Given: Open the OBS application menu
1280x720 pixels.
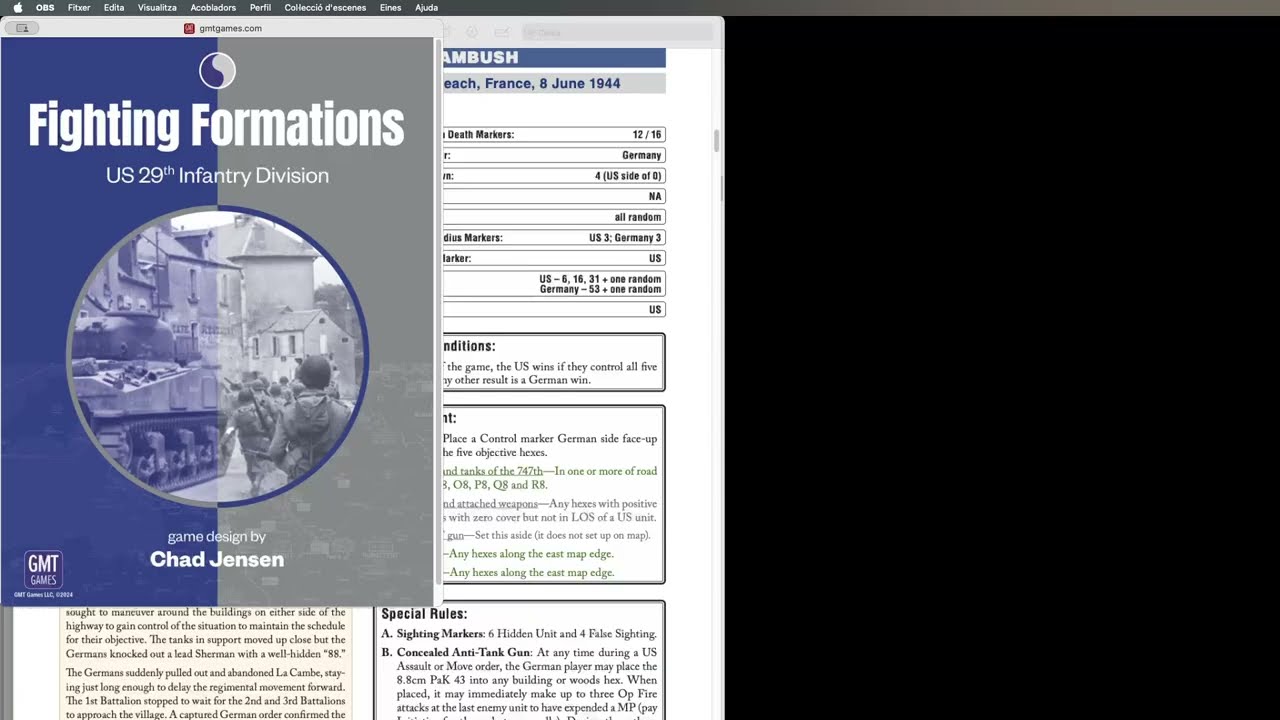Looking at the screenshot, I should pos(45,7).
